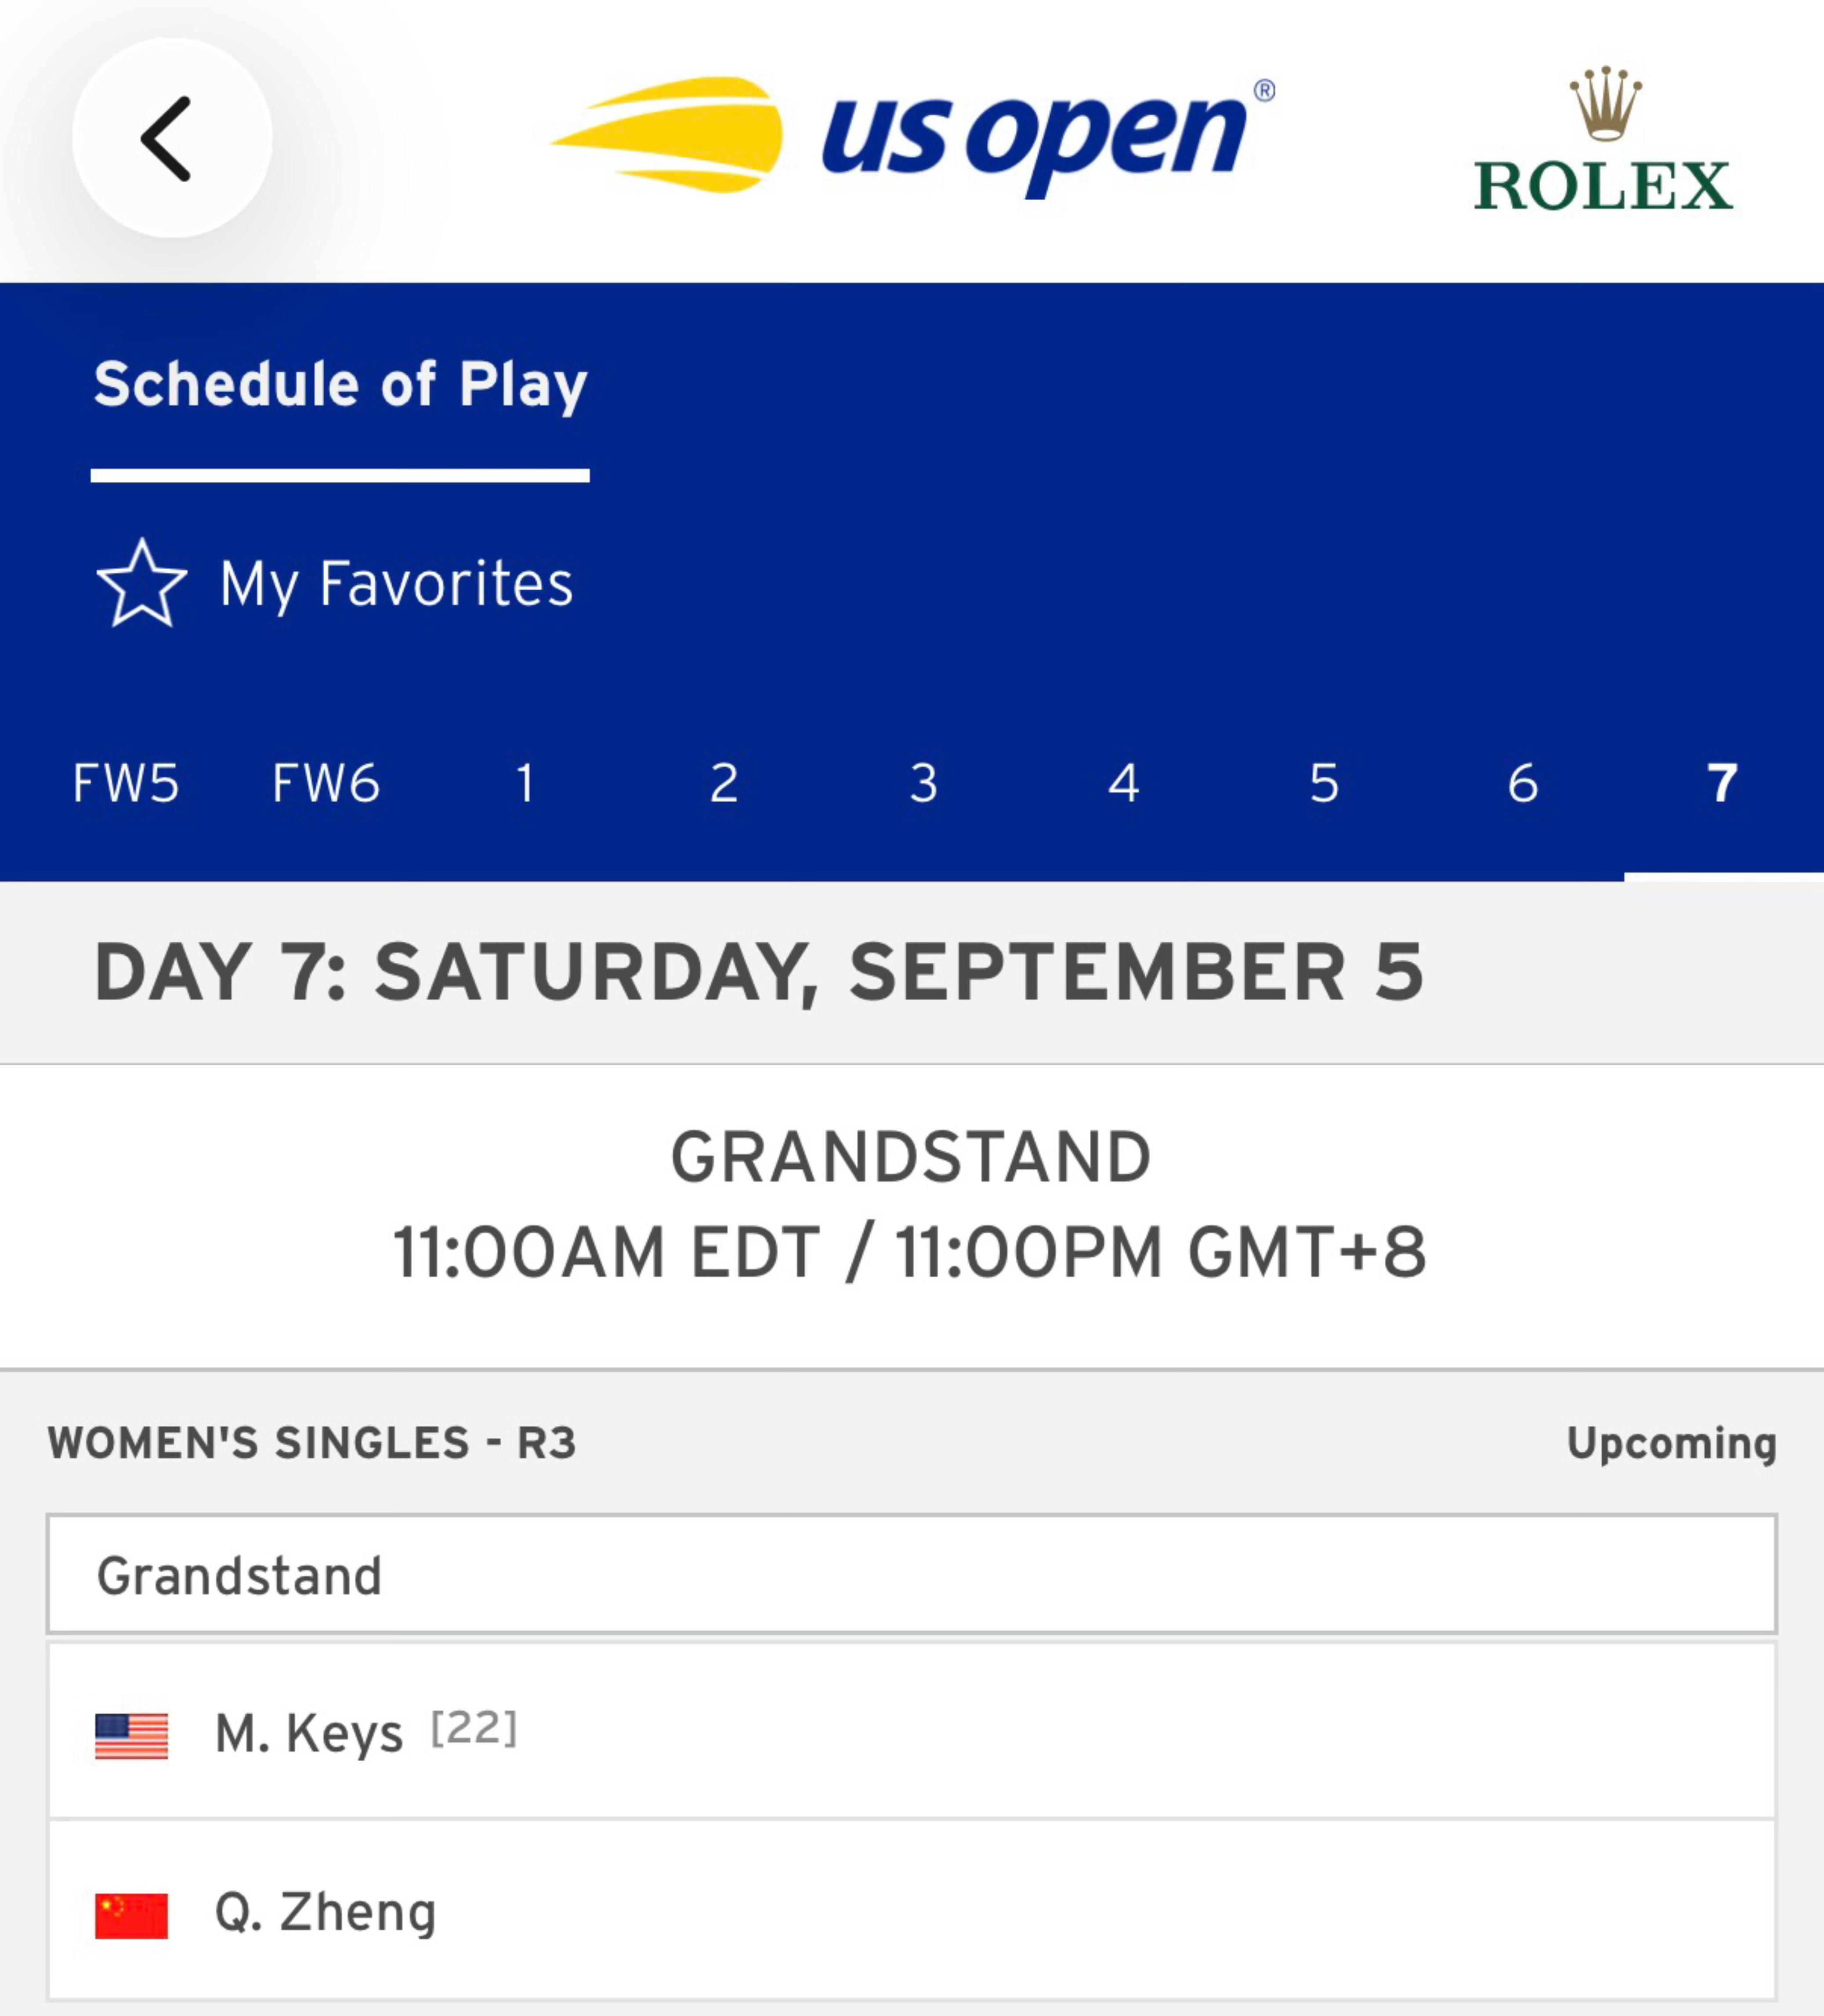Switch to the FW5 day tab
Screen dimensions: 1824x2016
click(x=126, y=783)
